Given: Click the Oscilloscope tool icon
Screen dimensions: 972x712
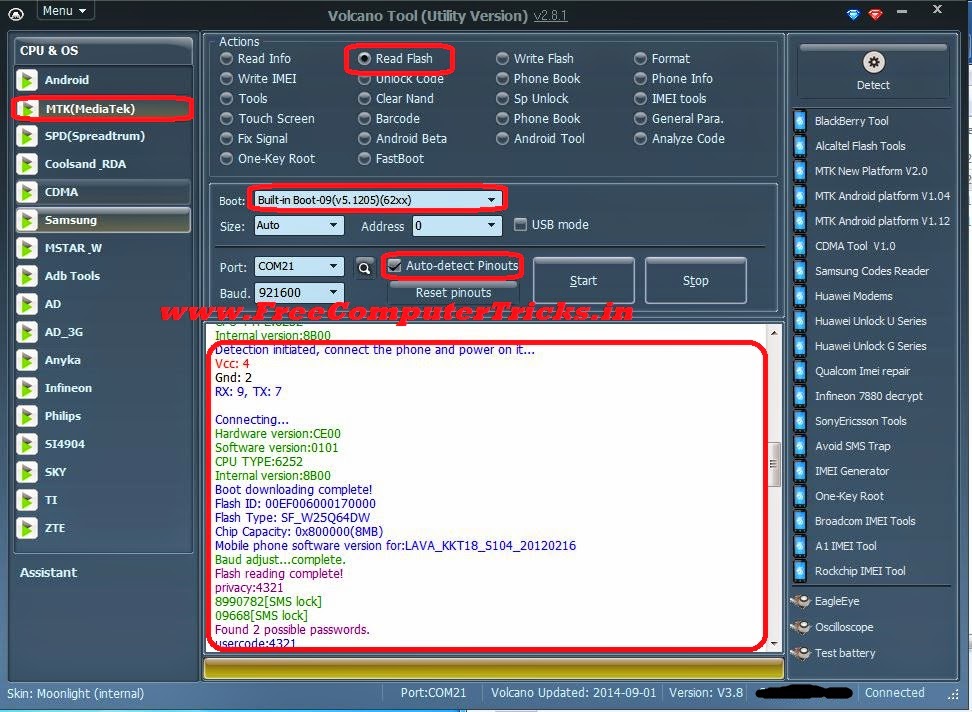Looking at the screenshot, I should pos(800,627).
